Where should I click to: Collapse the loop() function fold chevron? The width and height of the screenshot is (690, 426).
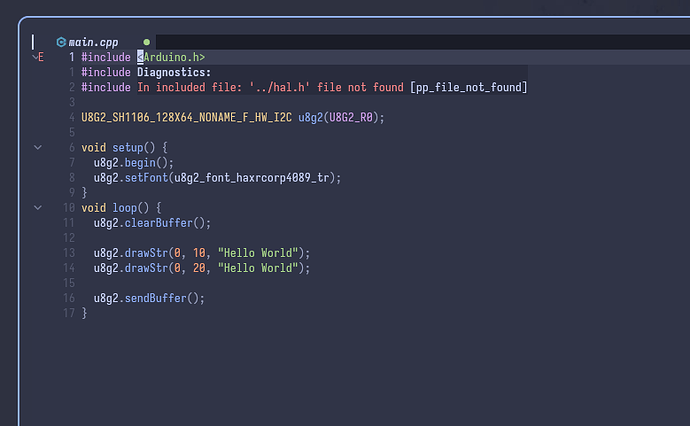(x=38, y=208)
